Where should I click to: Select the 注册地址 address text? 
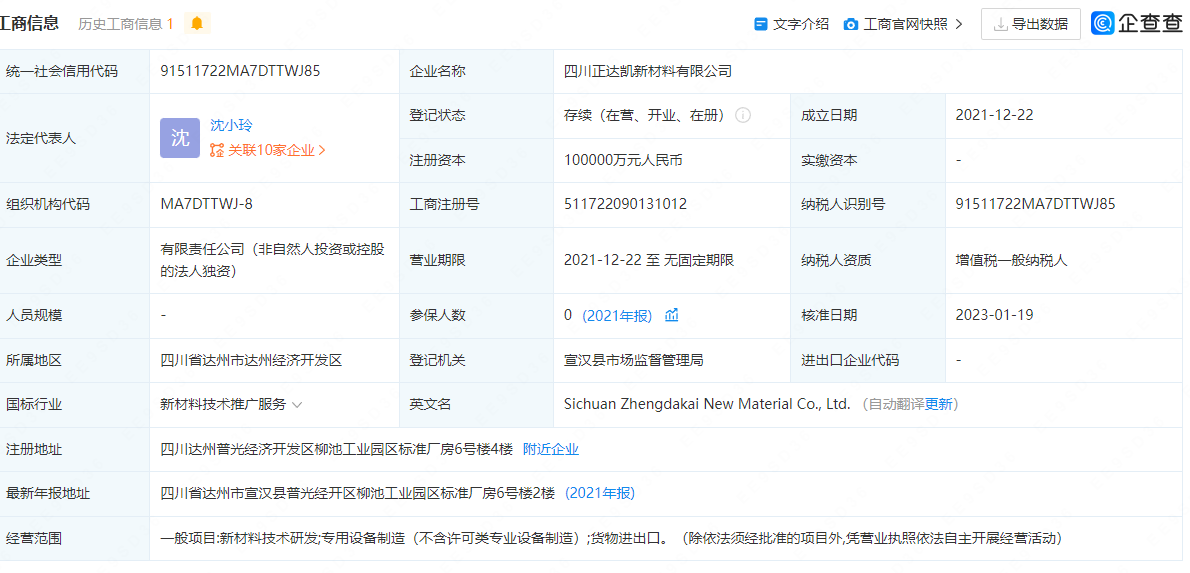[x=337, y=449]
